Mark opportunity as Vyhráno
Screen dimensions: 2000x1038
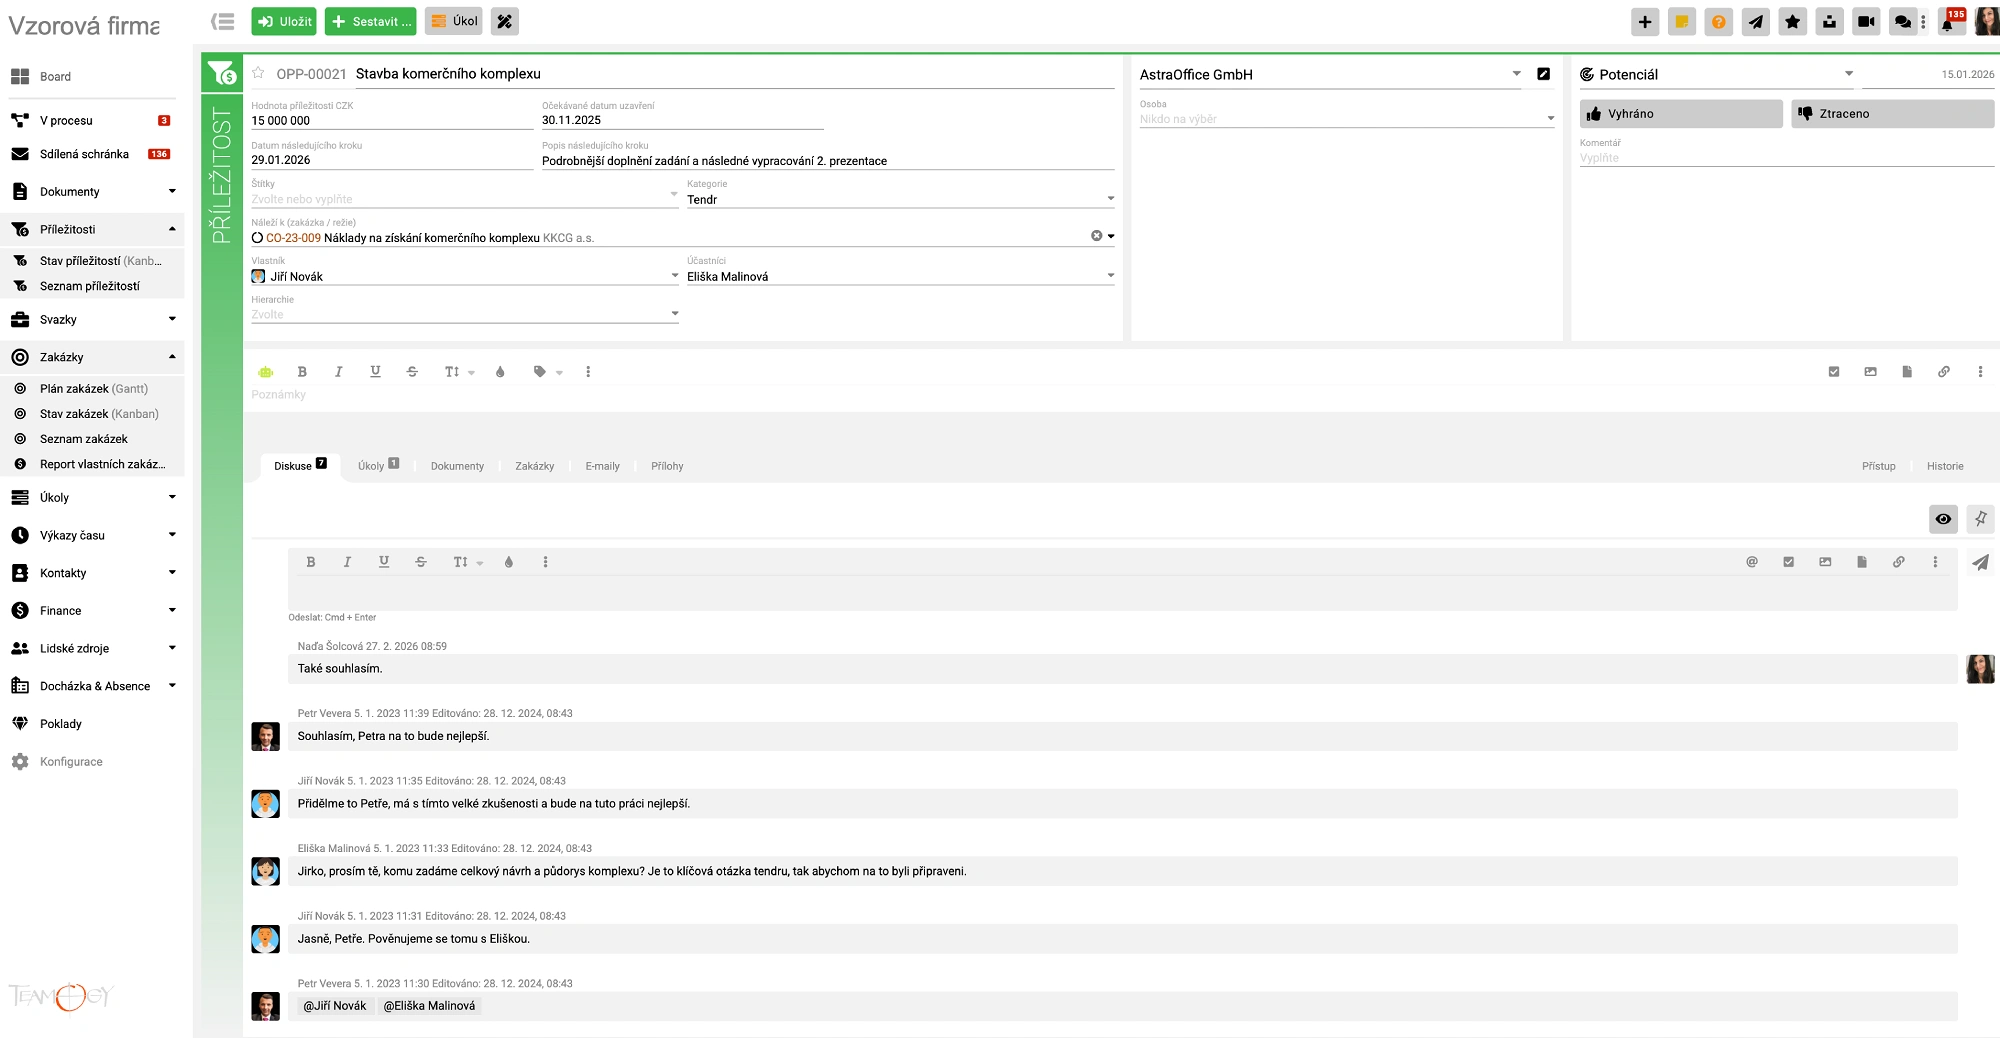(1680, 114)
